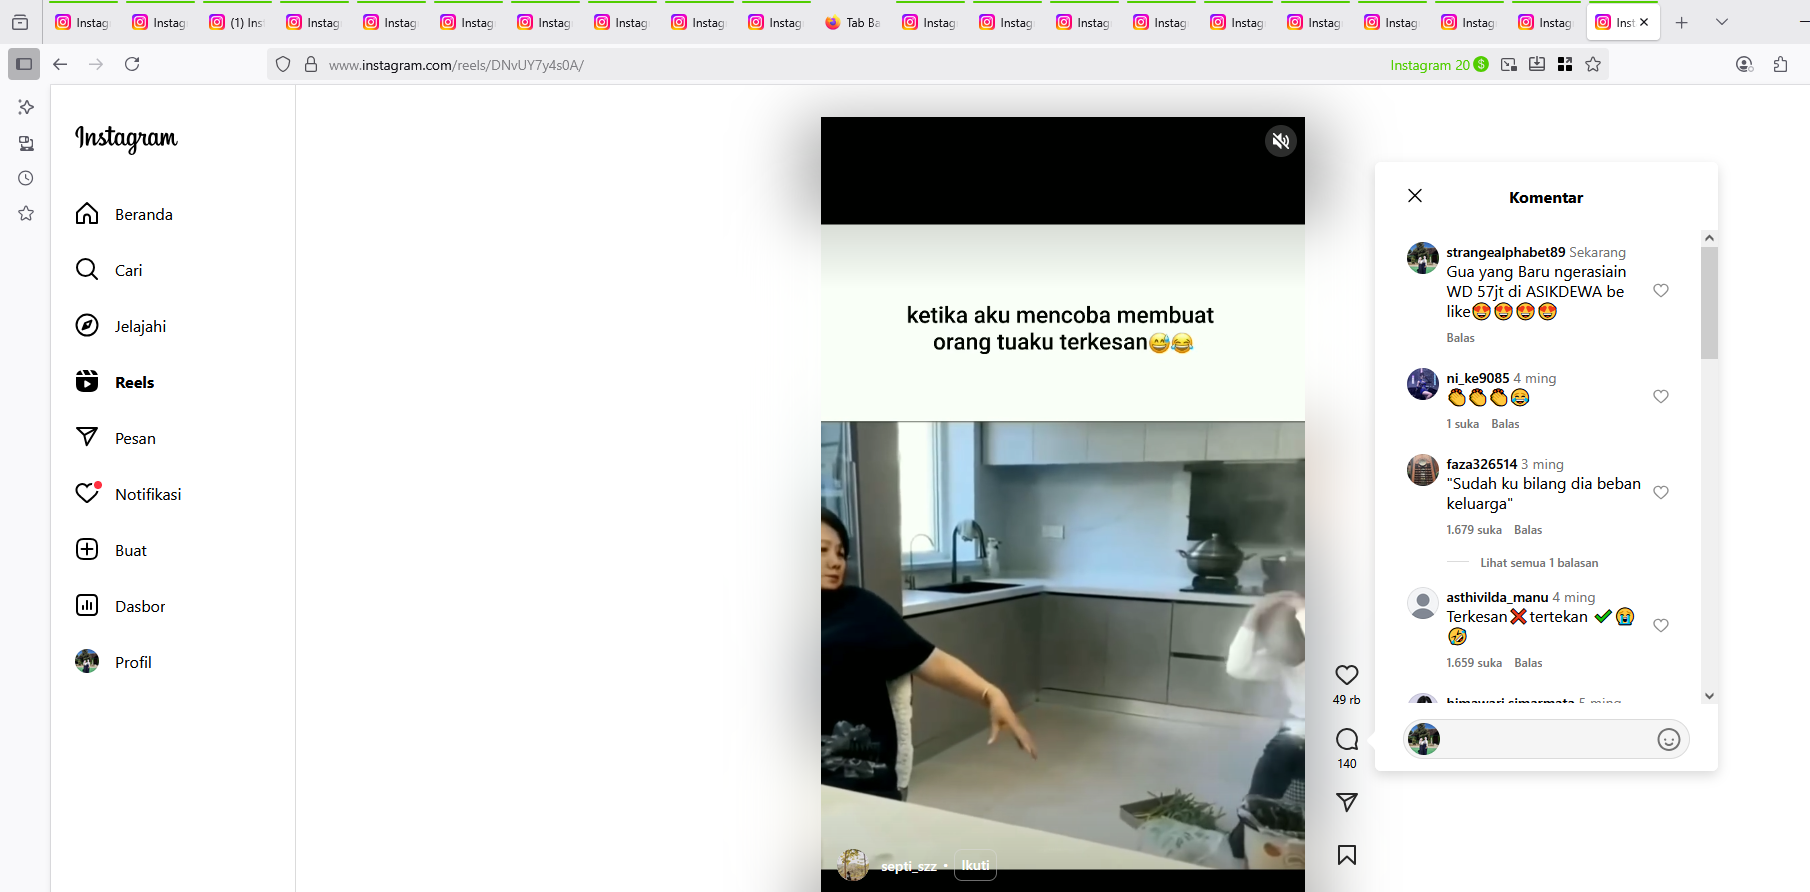
Task: Open Pesan messages
Action: [116, 438]
